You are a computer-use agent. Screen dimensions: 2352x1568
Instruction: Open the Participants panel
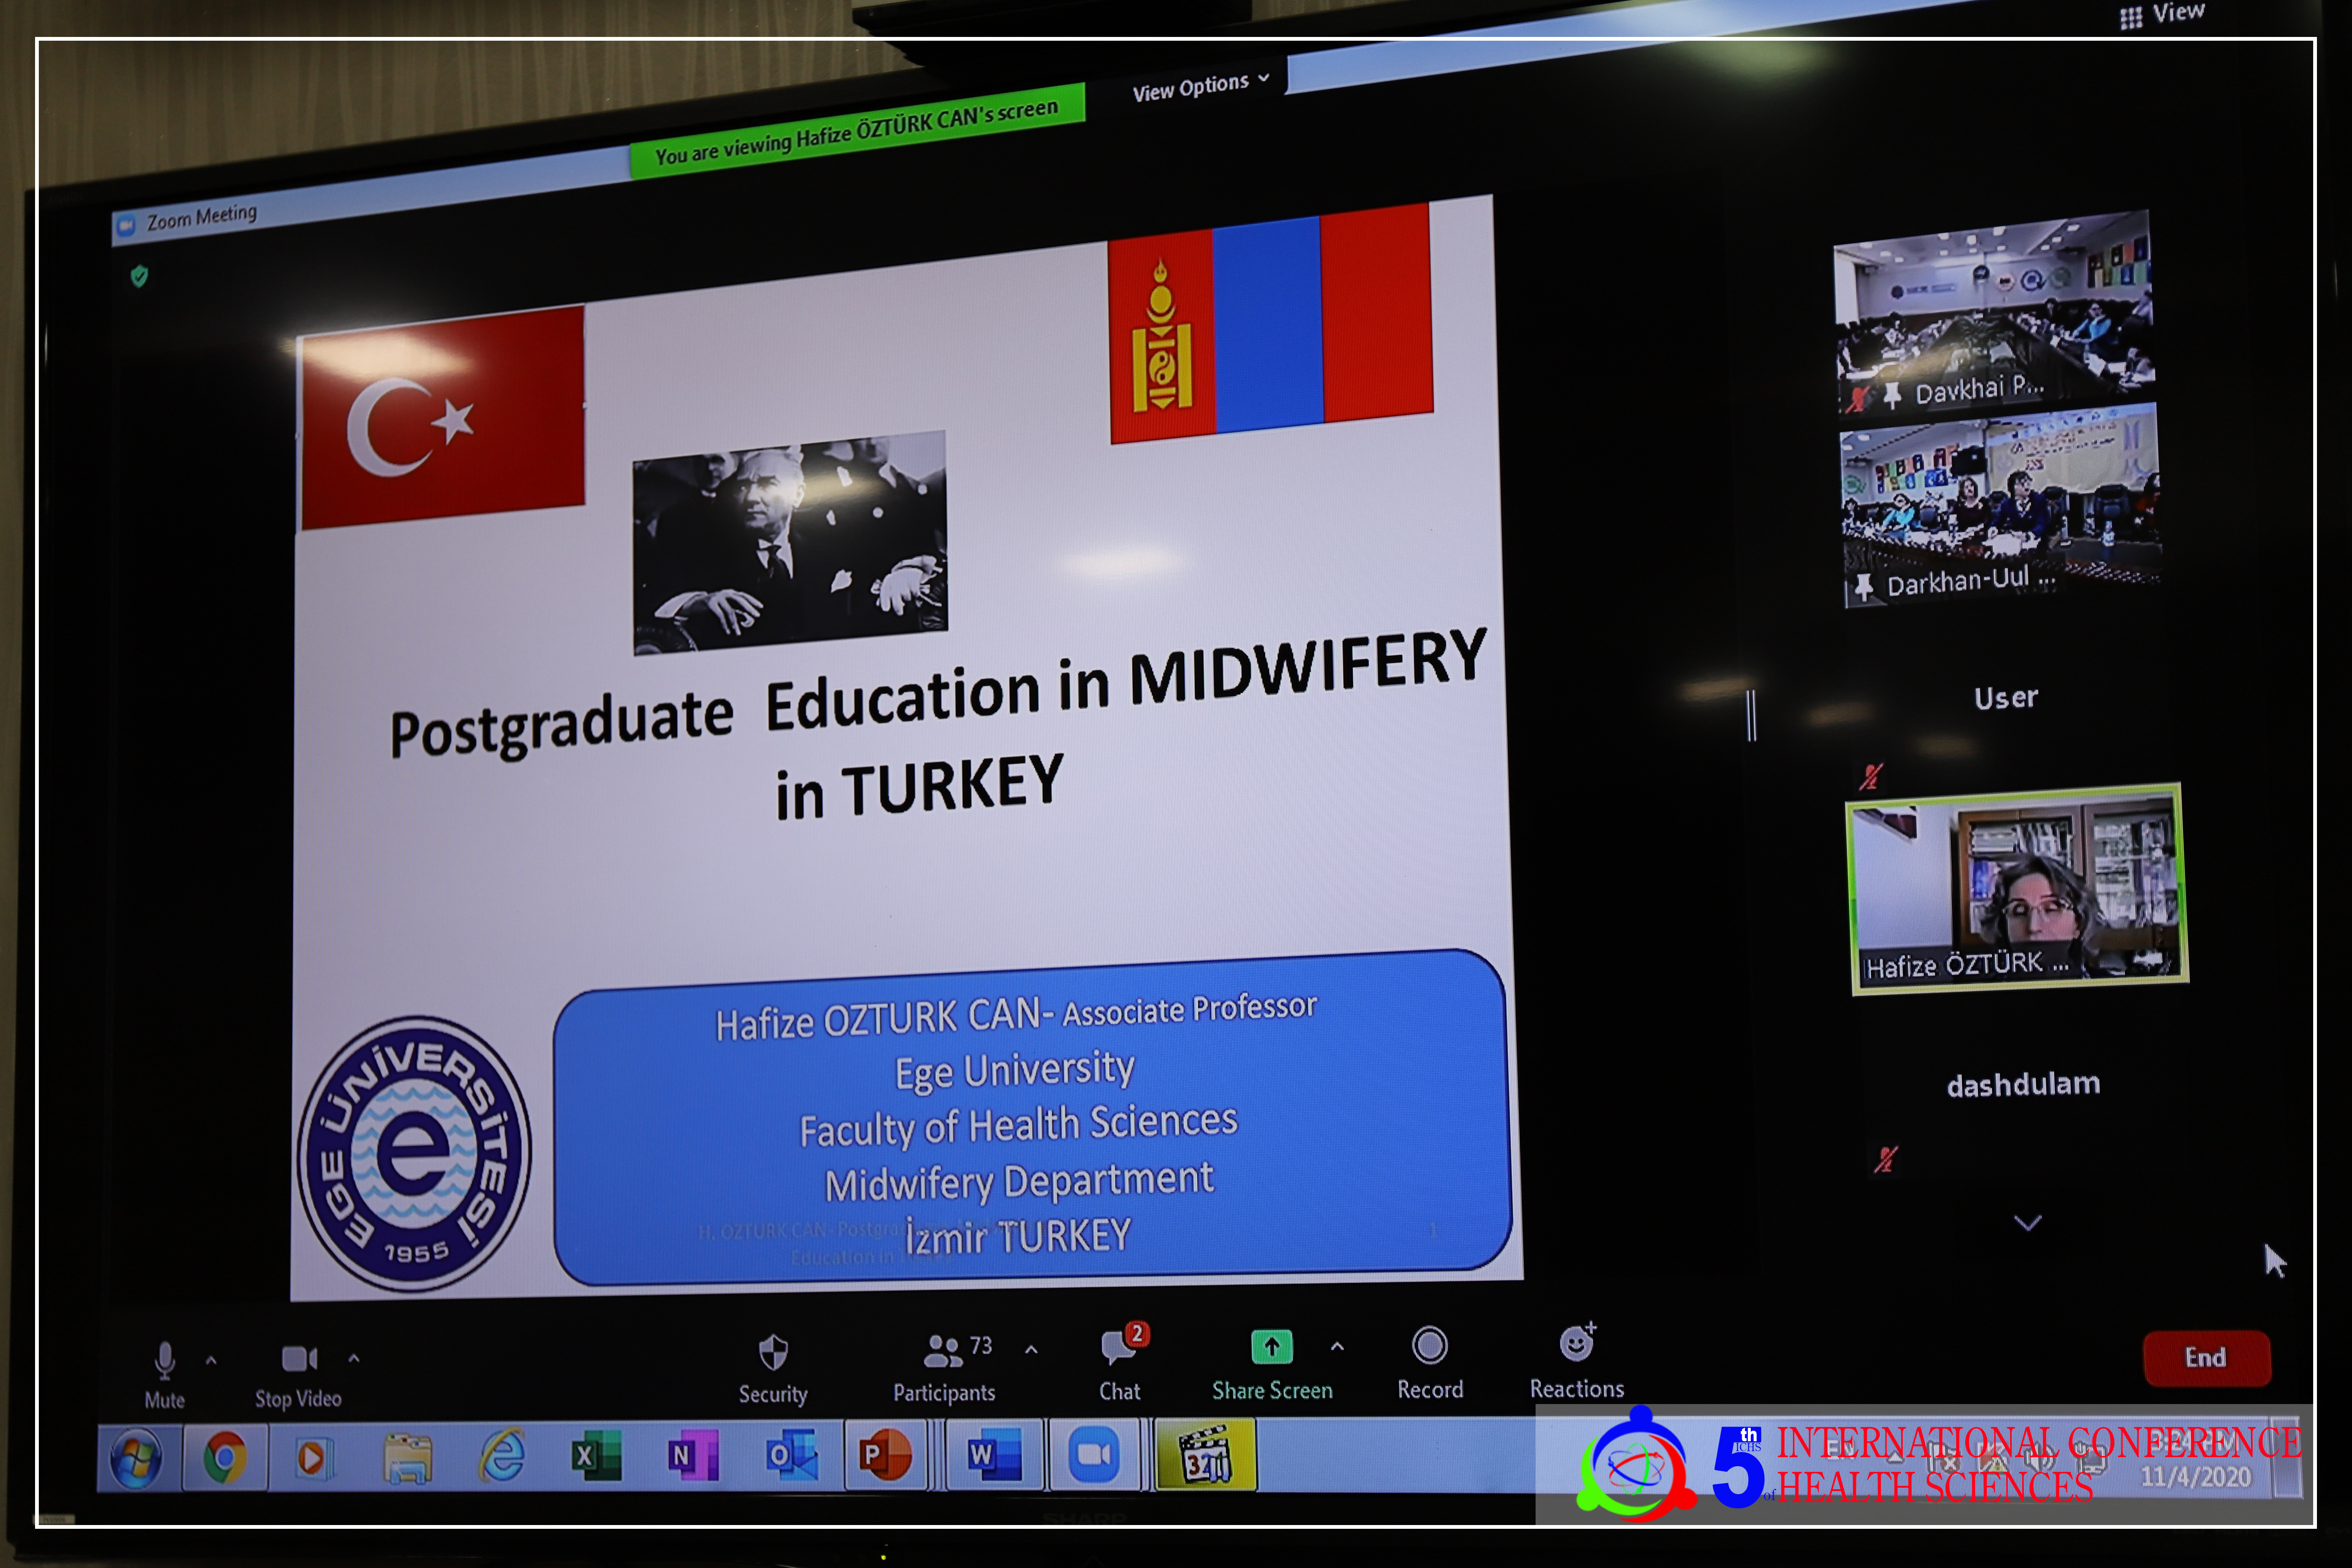click(x=944, y=1367)
